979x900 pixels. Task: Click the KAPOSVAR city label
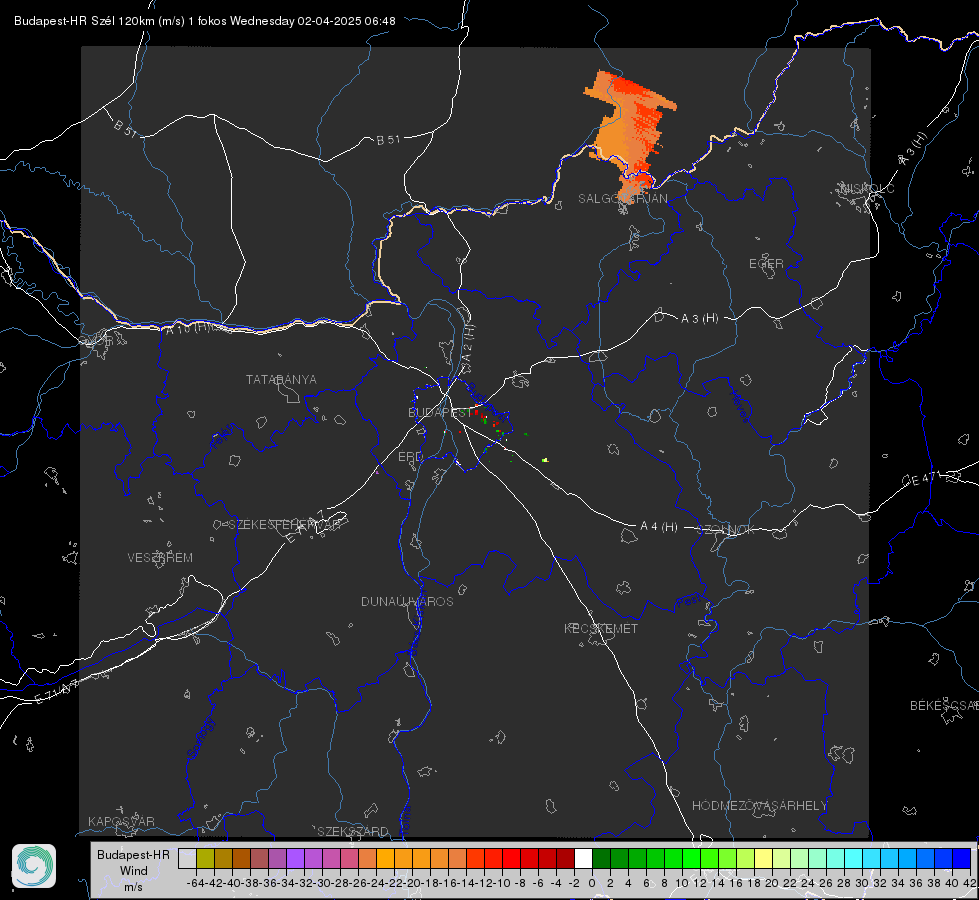(121, 821)
